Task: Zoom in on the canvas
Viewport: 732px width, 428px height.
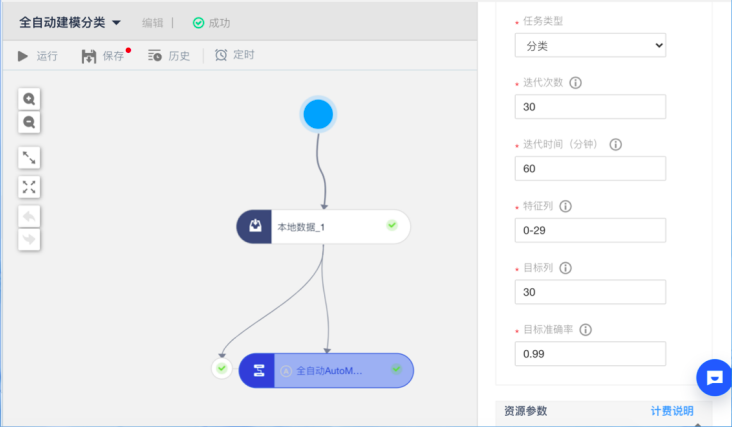Action: [29, 99]
